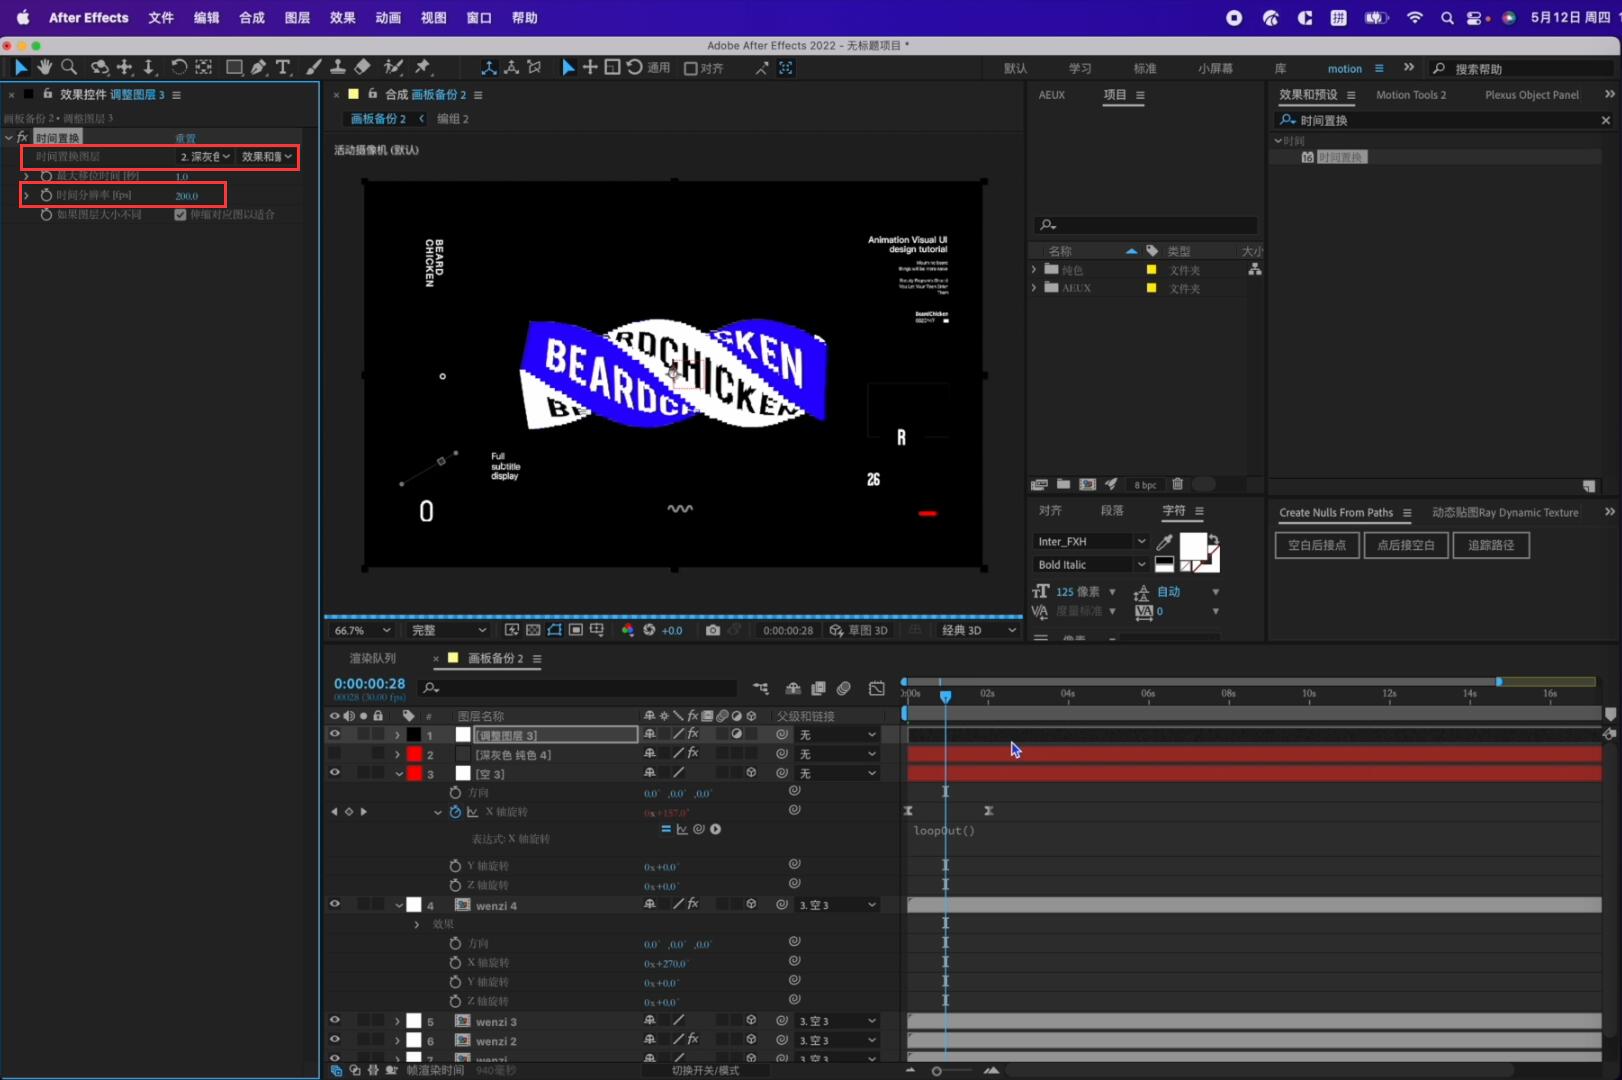This screenshot has width=1622, height=1080.
Task: Click the 8 bpc color depth button
Action: point(1145,485)
